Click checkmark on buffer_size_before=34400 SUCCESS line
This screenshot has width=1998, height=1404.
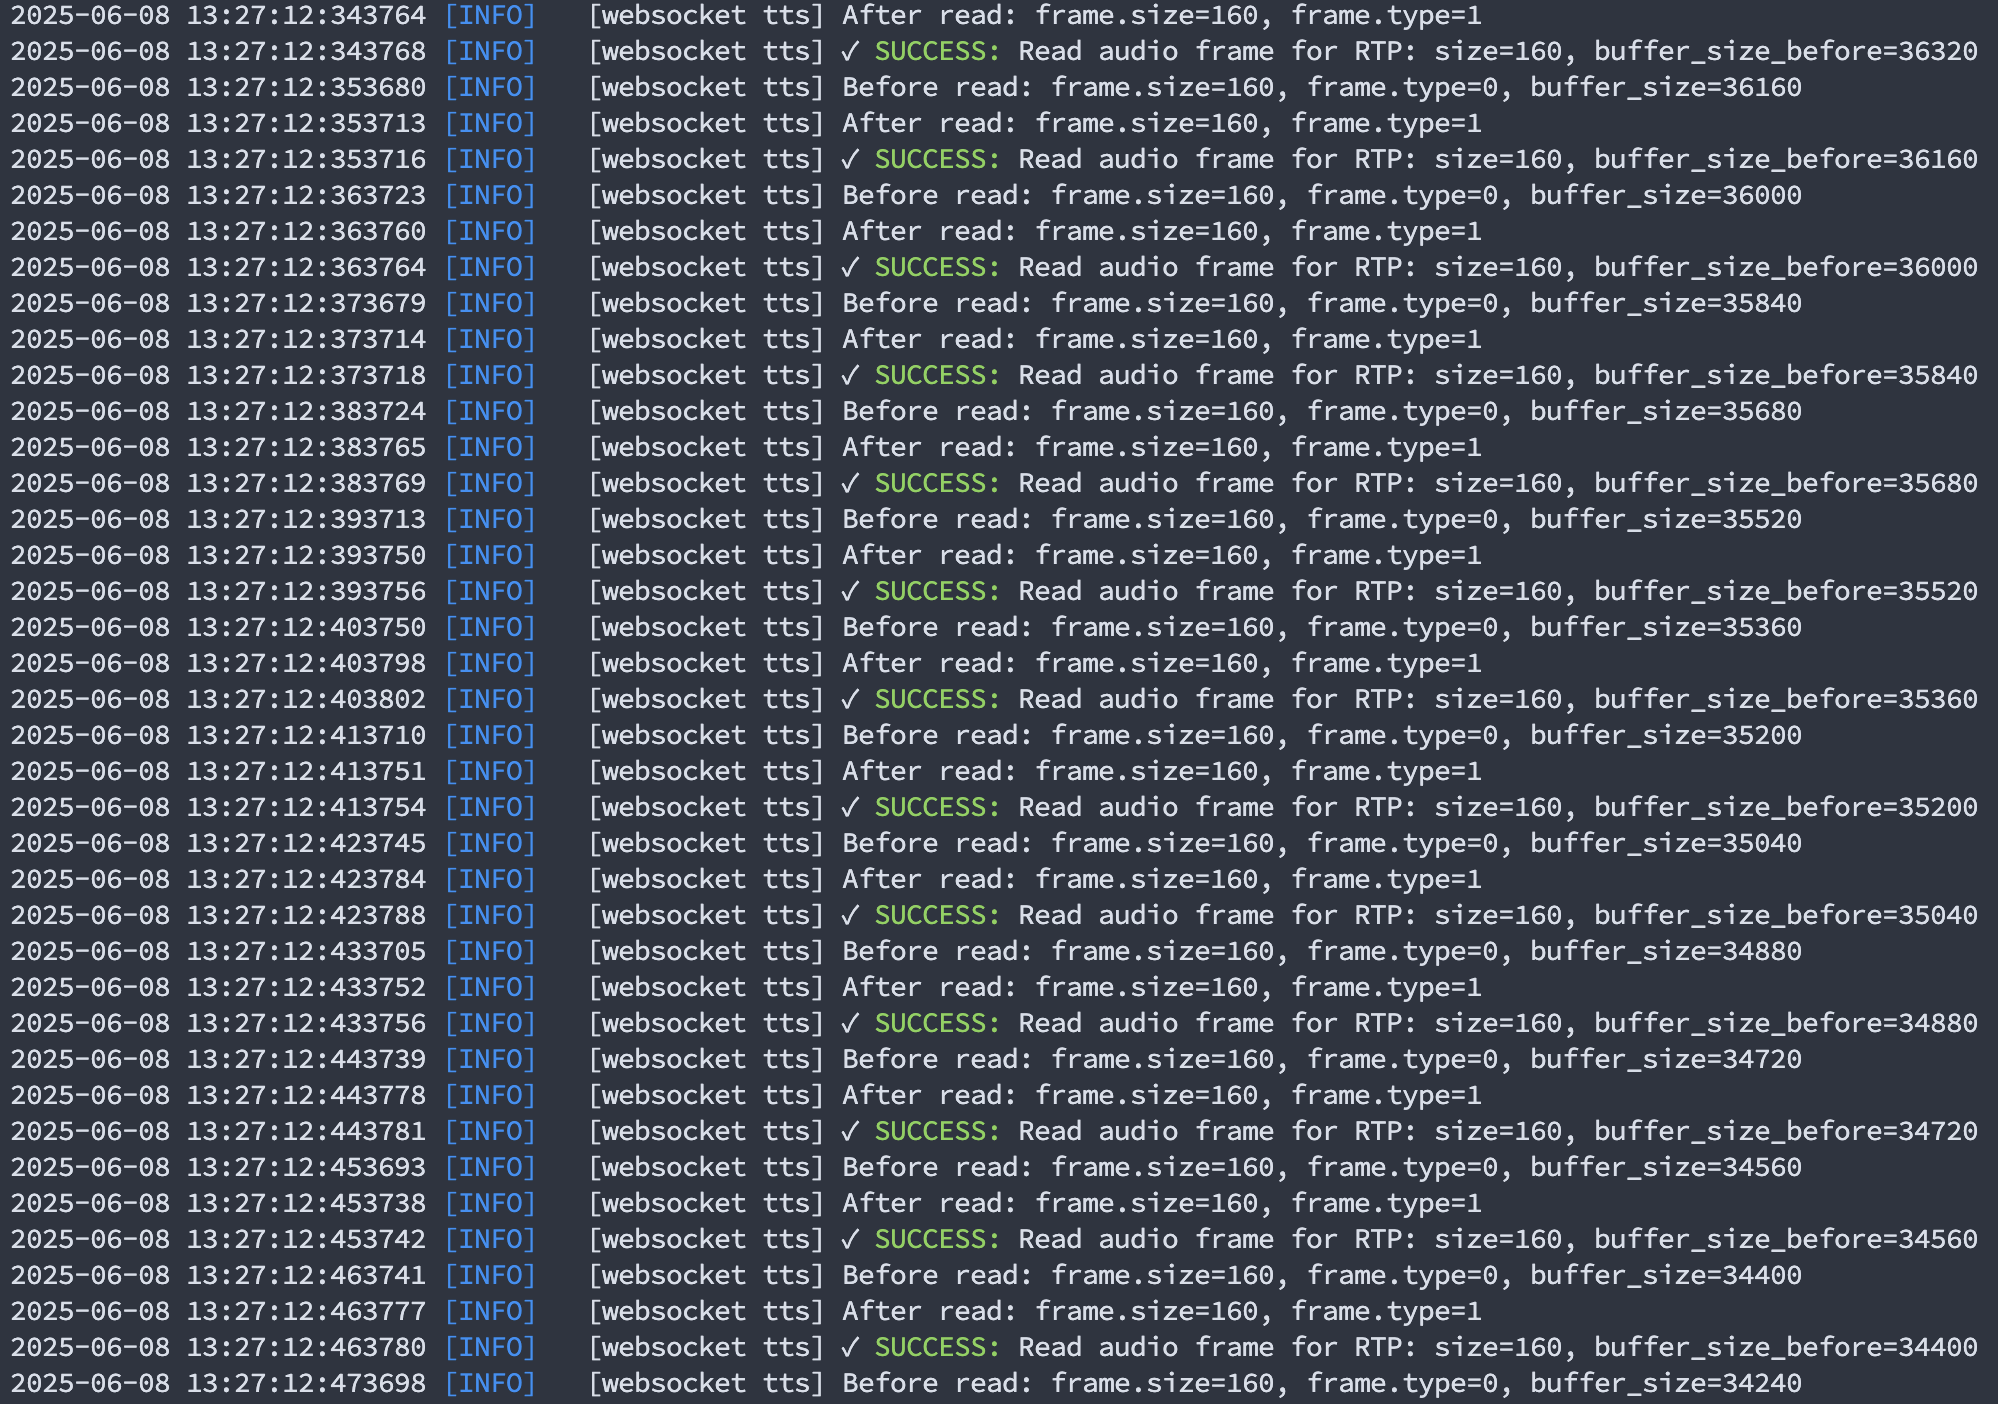(x=850, y=1348)
